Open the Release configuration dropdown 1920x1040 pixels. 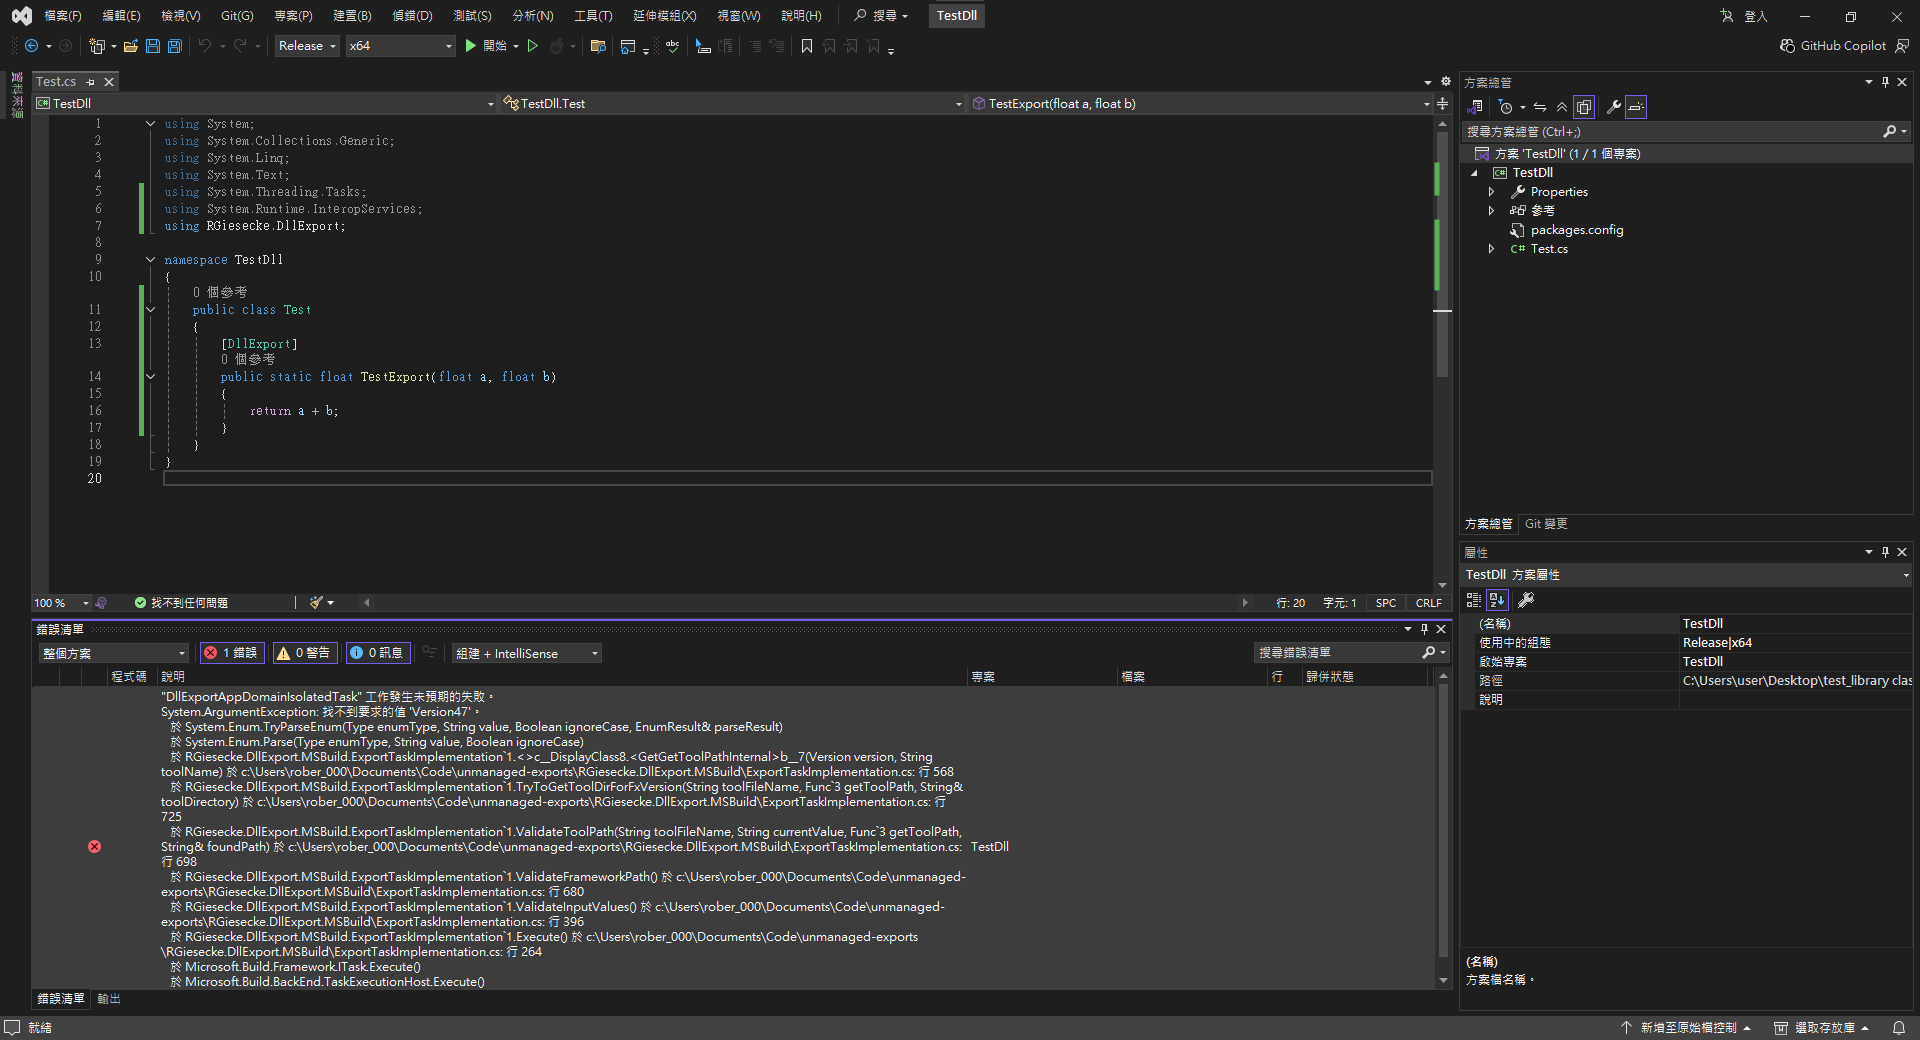307,46
